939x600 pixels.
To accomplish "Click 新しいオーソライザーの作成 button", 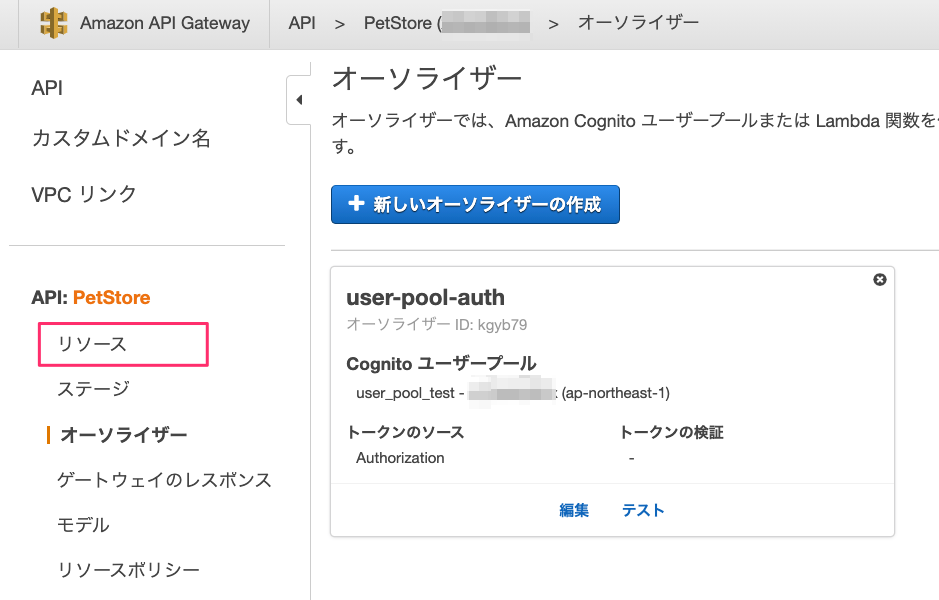I will pyautogui.click(x=475, y=204).
